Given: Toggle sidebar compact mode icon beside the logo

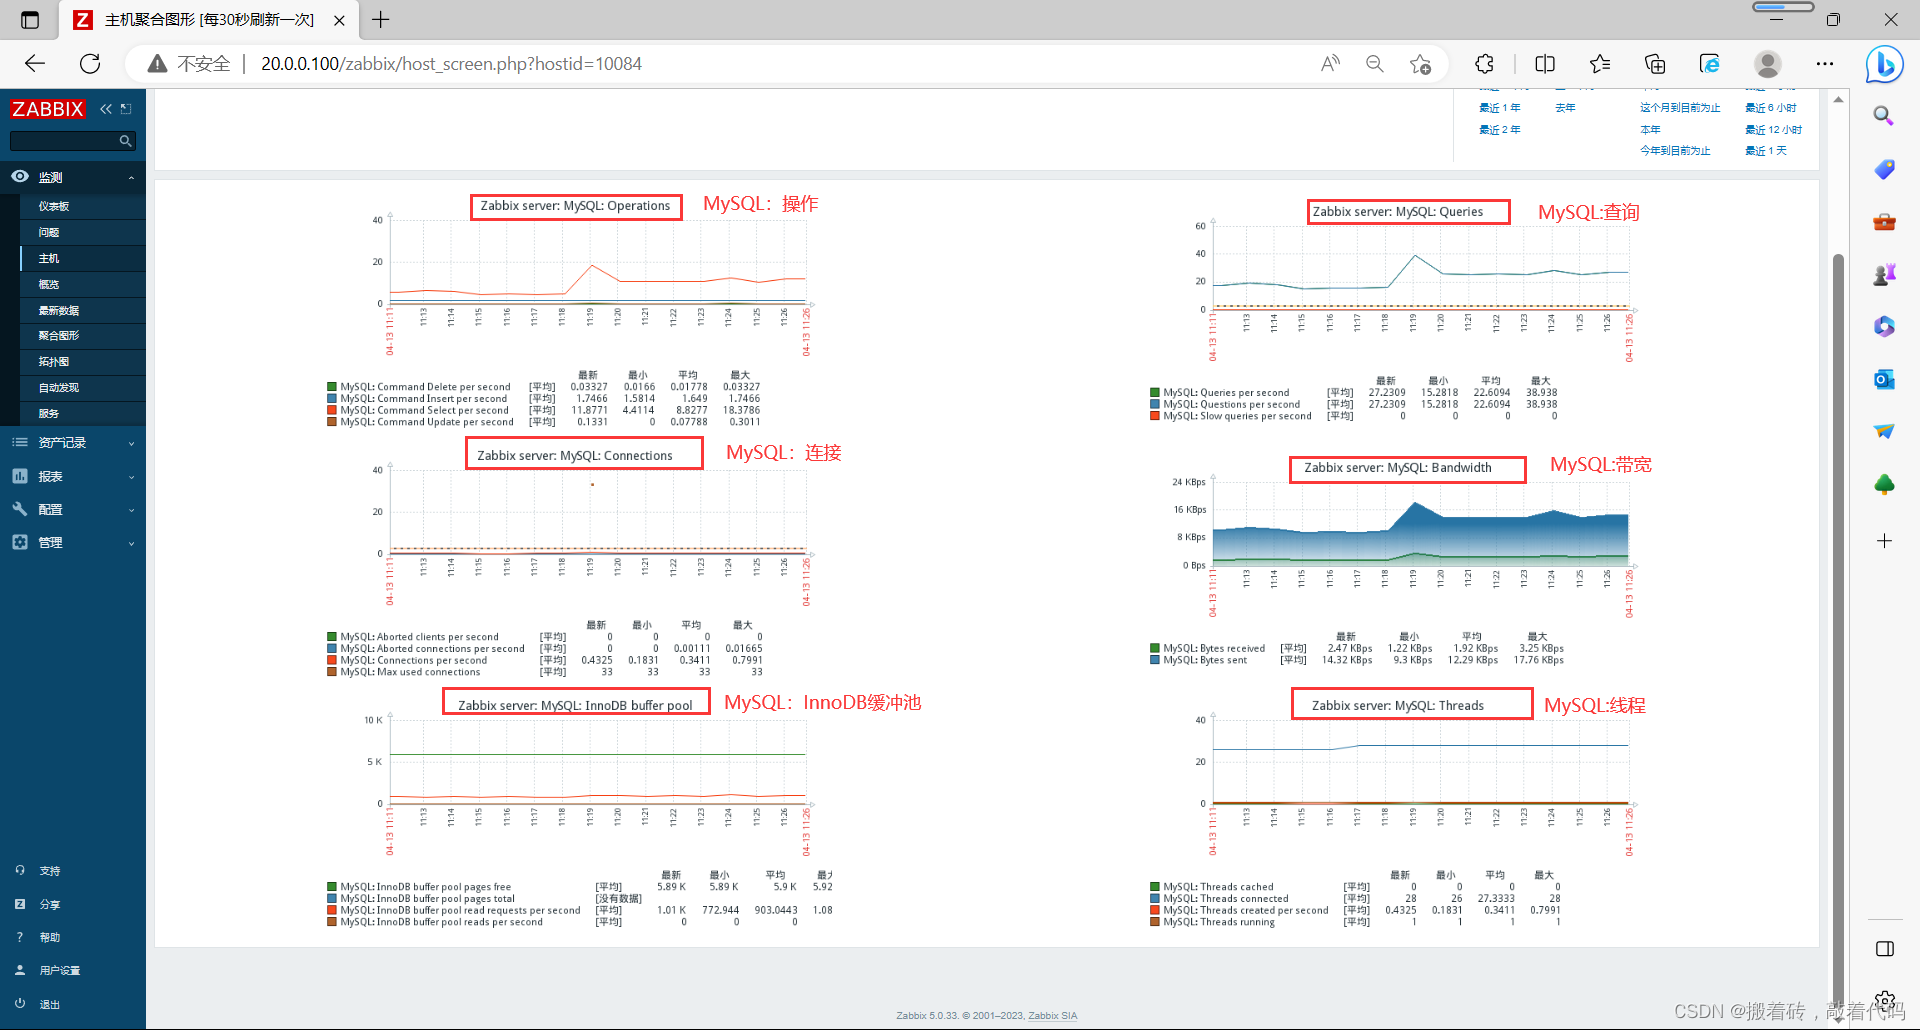Looking at the screenshot, I should tap(126, 108).
